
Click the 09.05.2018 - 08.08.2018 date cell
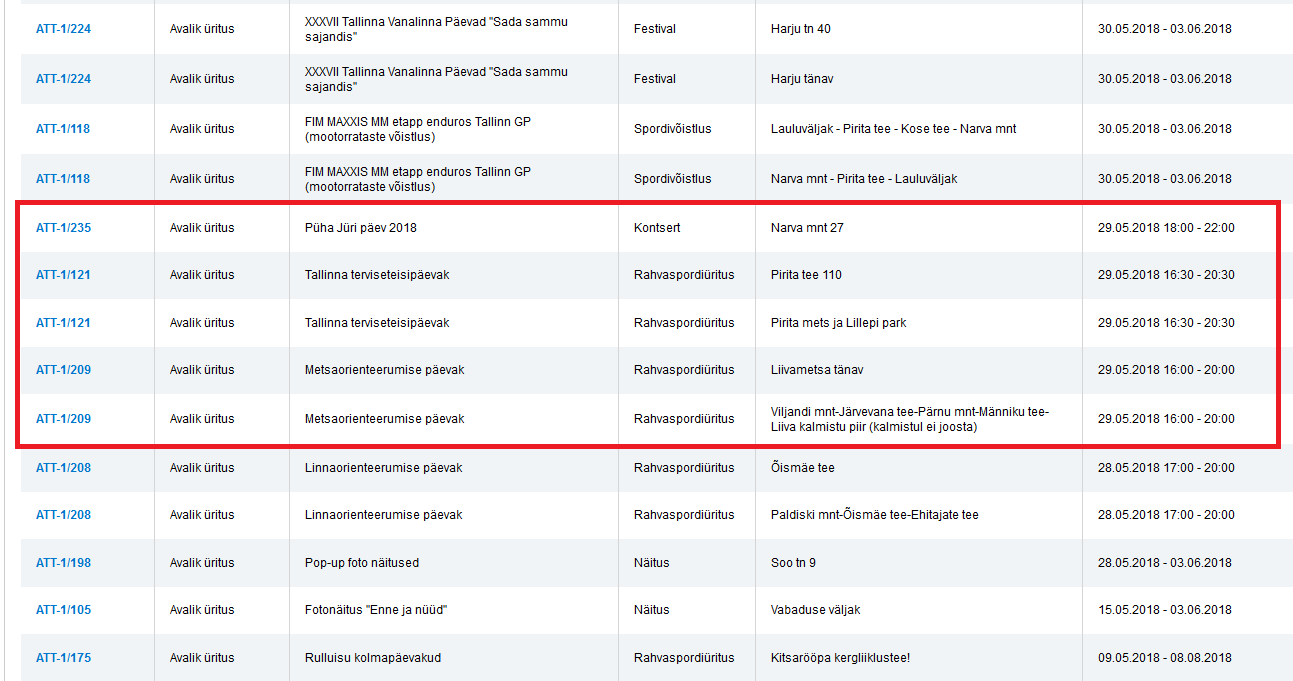[x=1165, y=658]
